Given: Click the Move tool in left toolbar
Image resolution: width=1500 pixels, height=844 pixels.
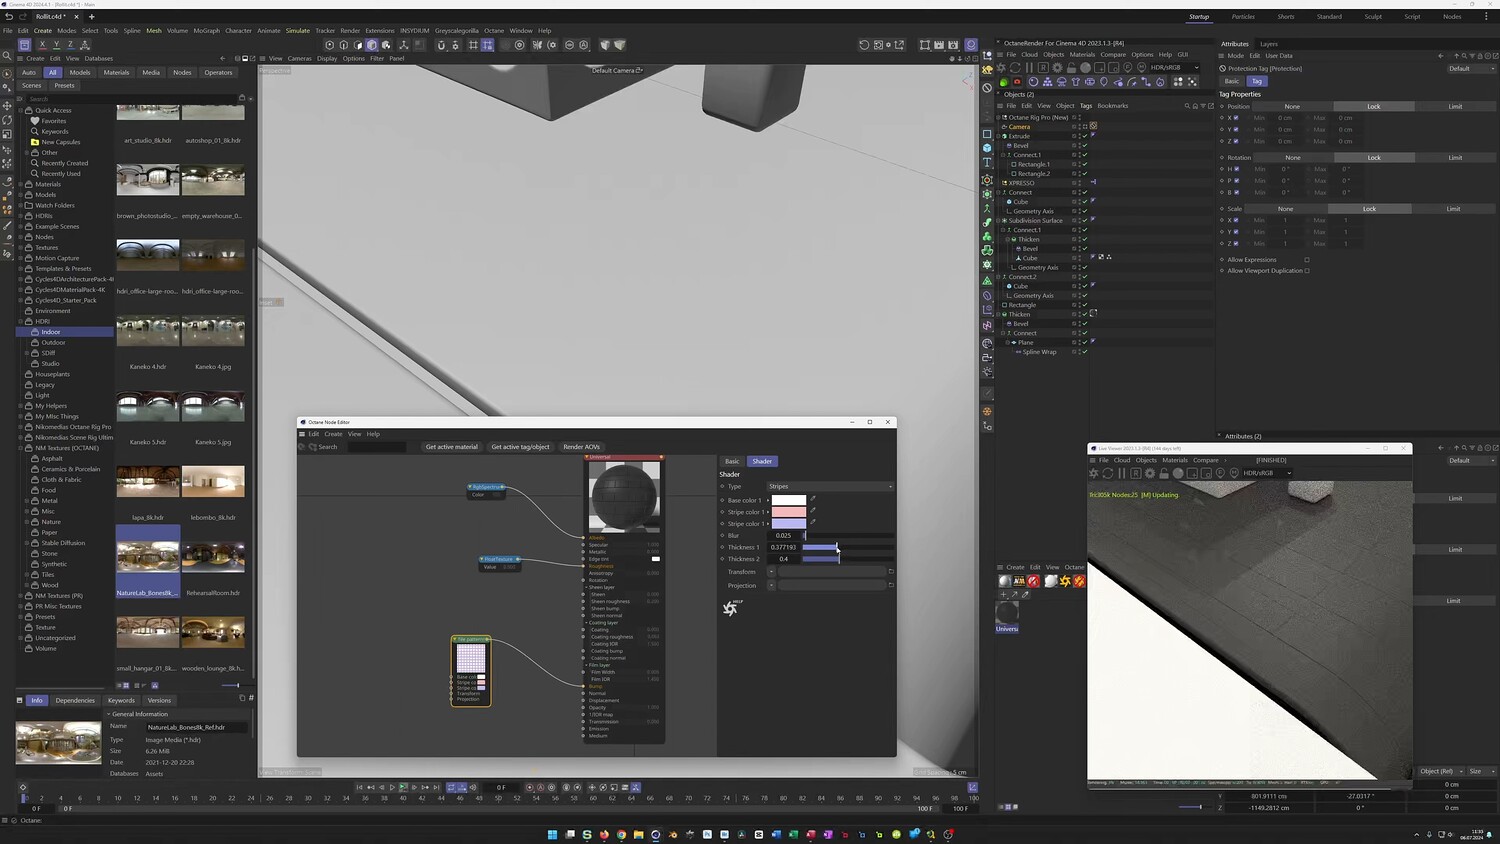Looking at the screenshot, I should (7, 105).
